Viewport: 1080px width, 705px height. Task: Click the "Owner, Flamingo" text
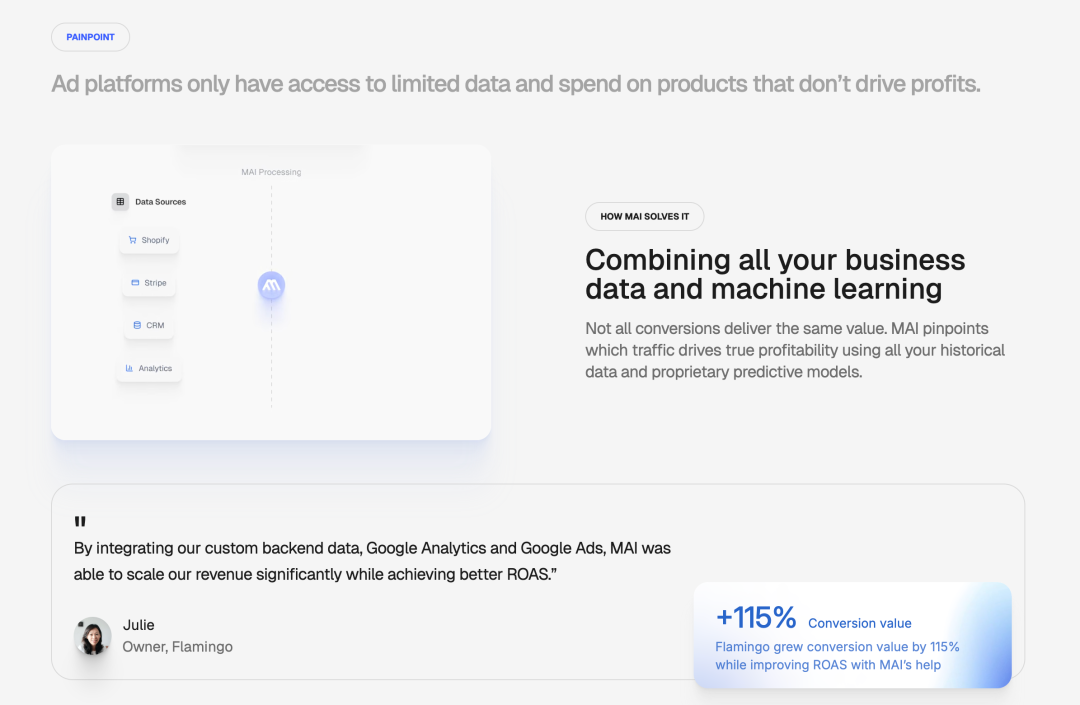click(178, 647)
